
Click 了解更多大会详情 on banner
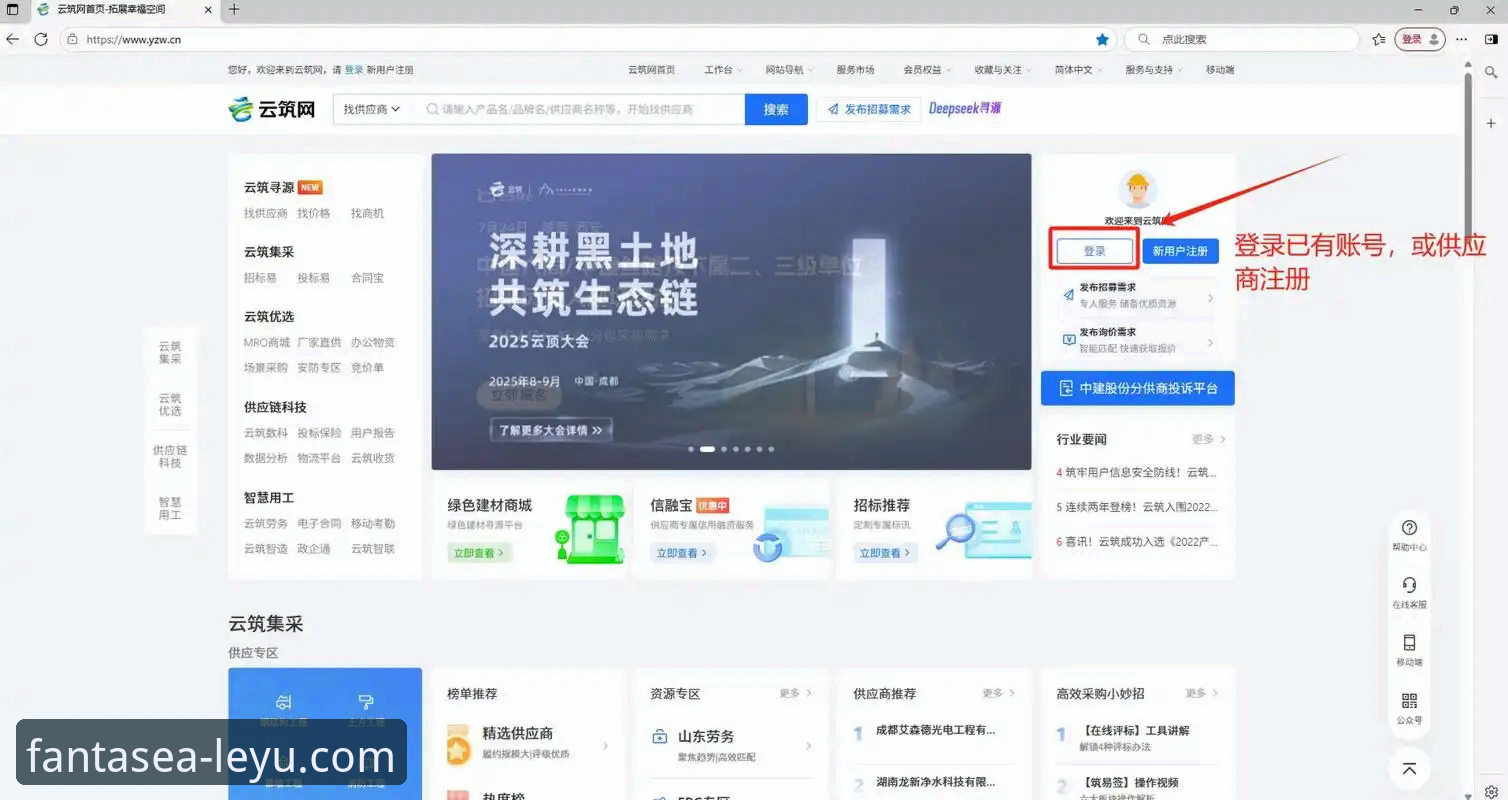[551, 430]
